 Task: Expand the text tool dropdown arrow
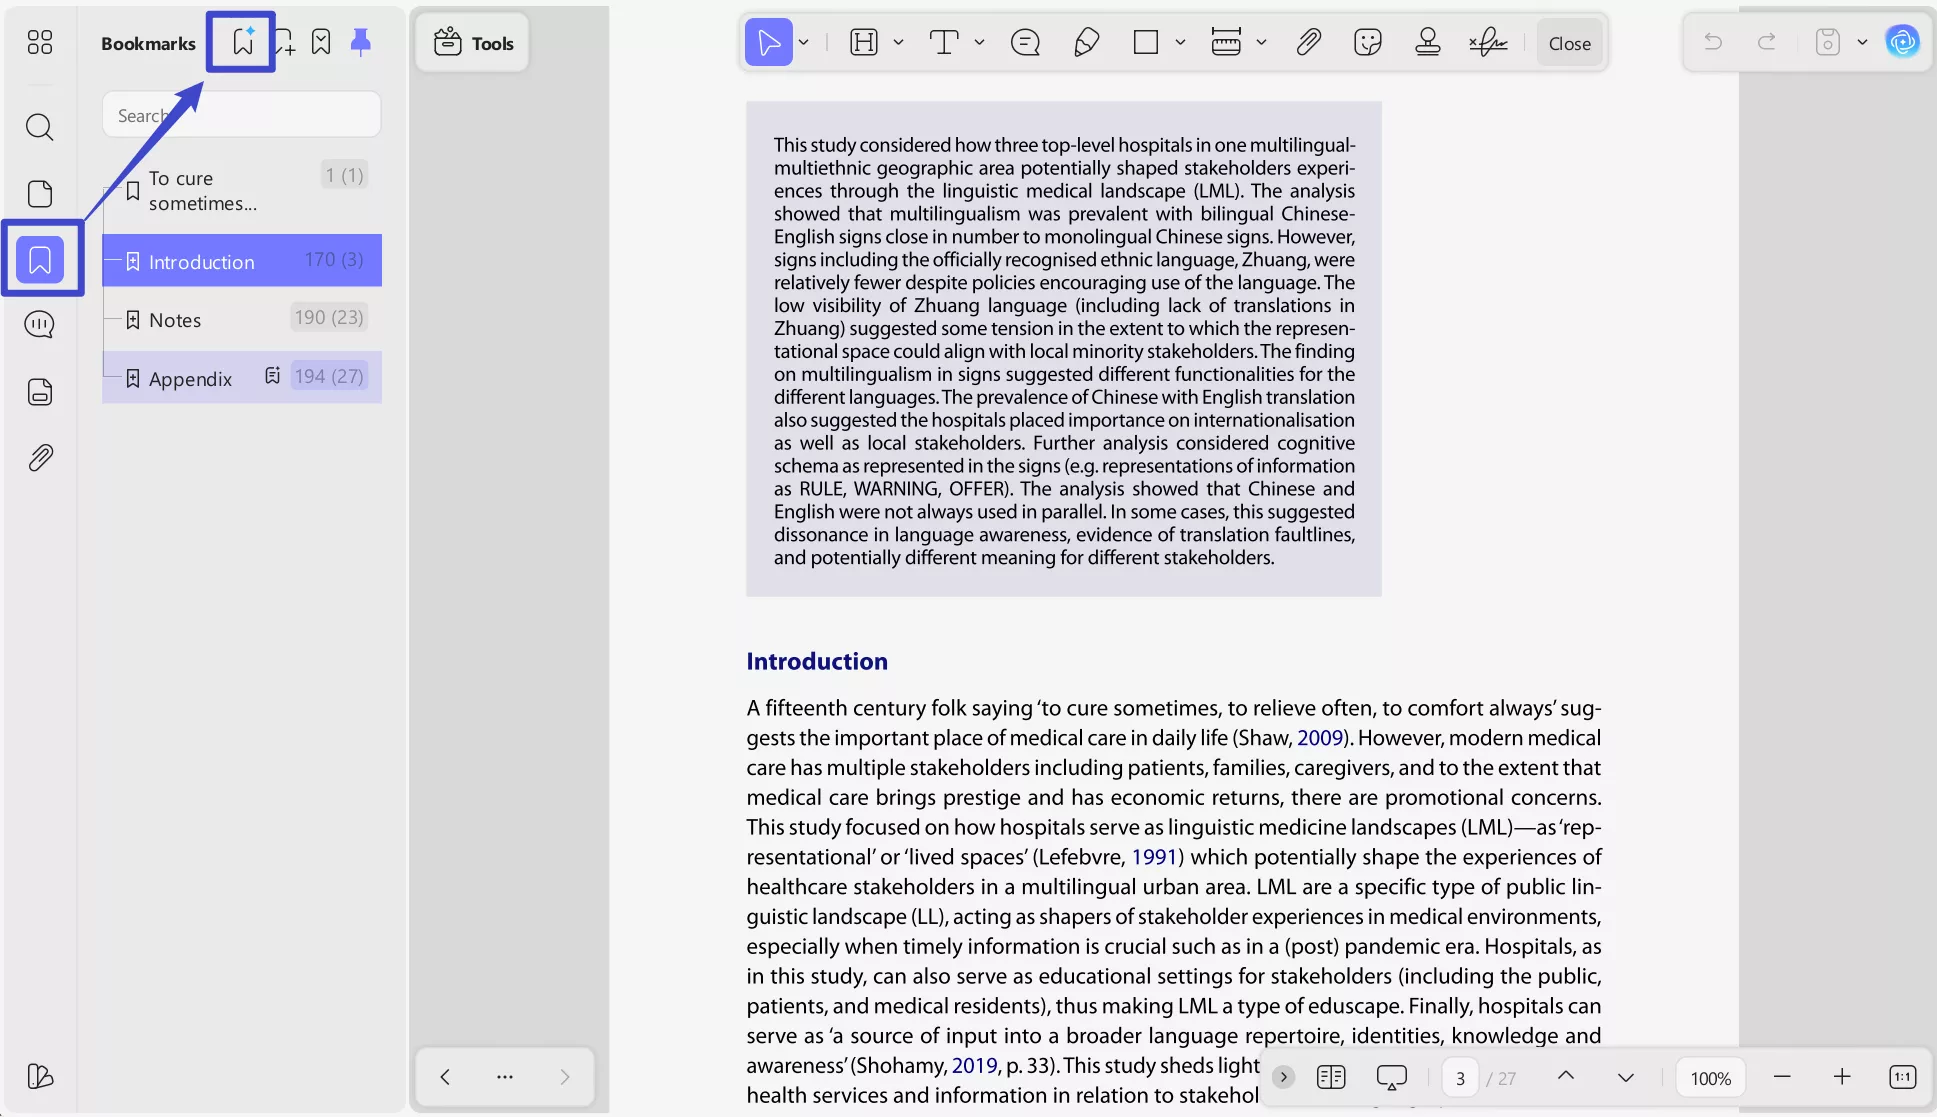point(979,42)
